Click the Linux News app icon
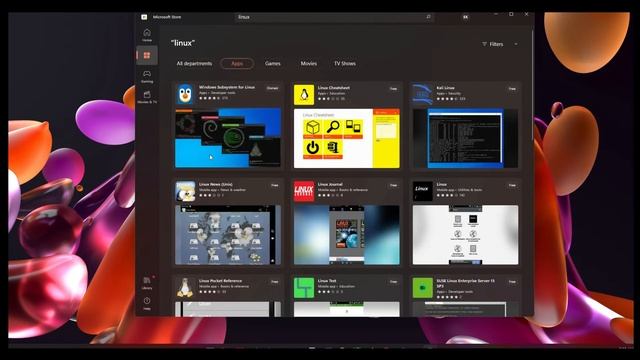This screenshot has height=360, width=640. click(185, 191)
